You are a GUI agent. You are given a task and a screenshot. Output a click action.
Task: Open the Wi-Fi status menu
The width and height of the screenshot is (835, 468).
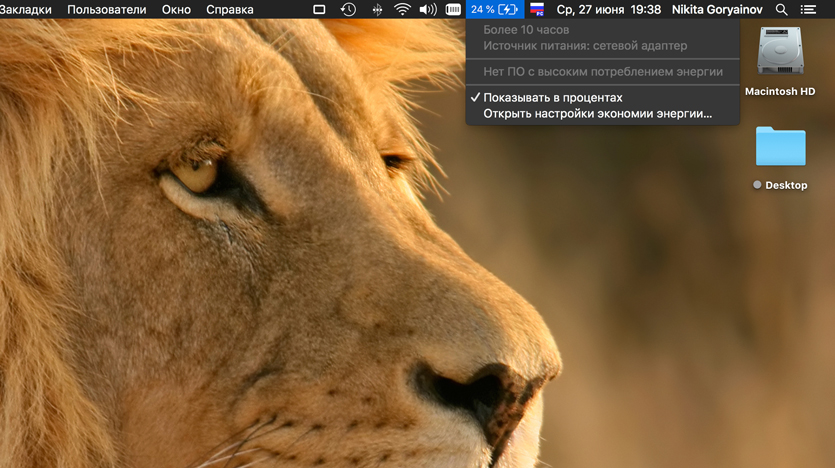click(x=403, y=9)
